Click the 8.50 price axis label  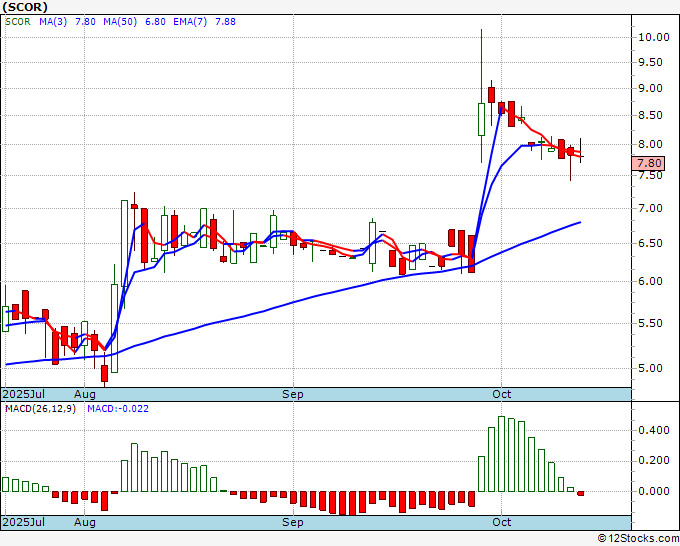click(650, 115)
